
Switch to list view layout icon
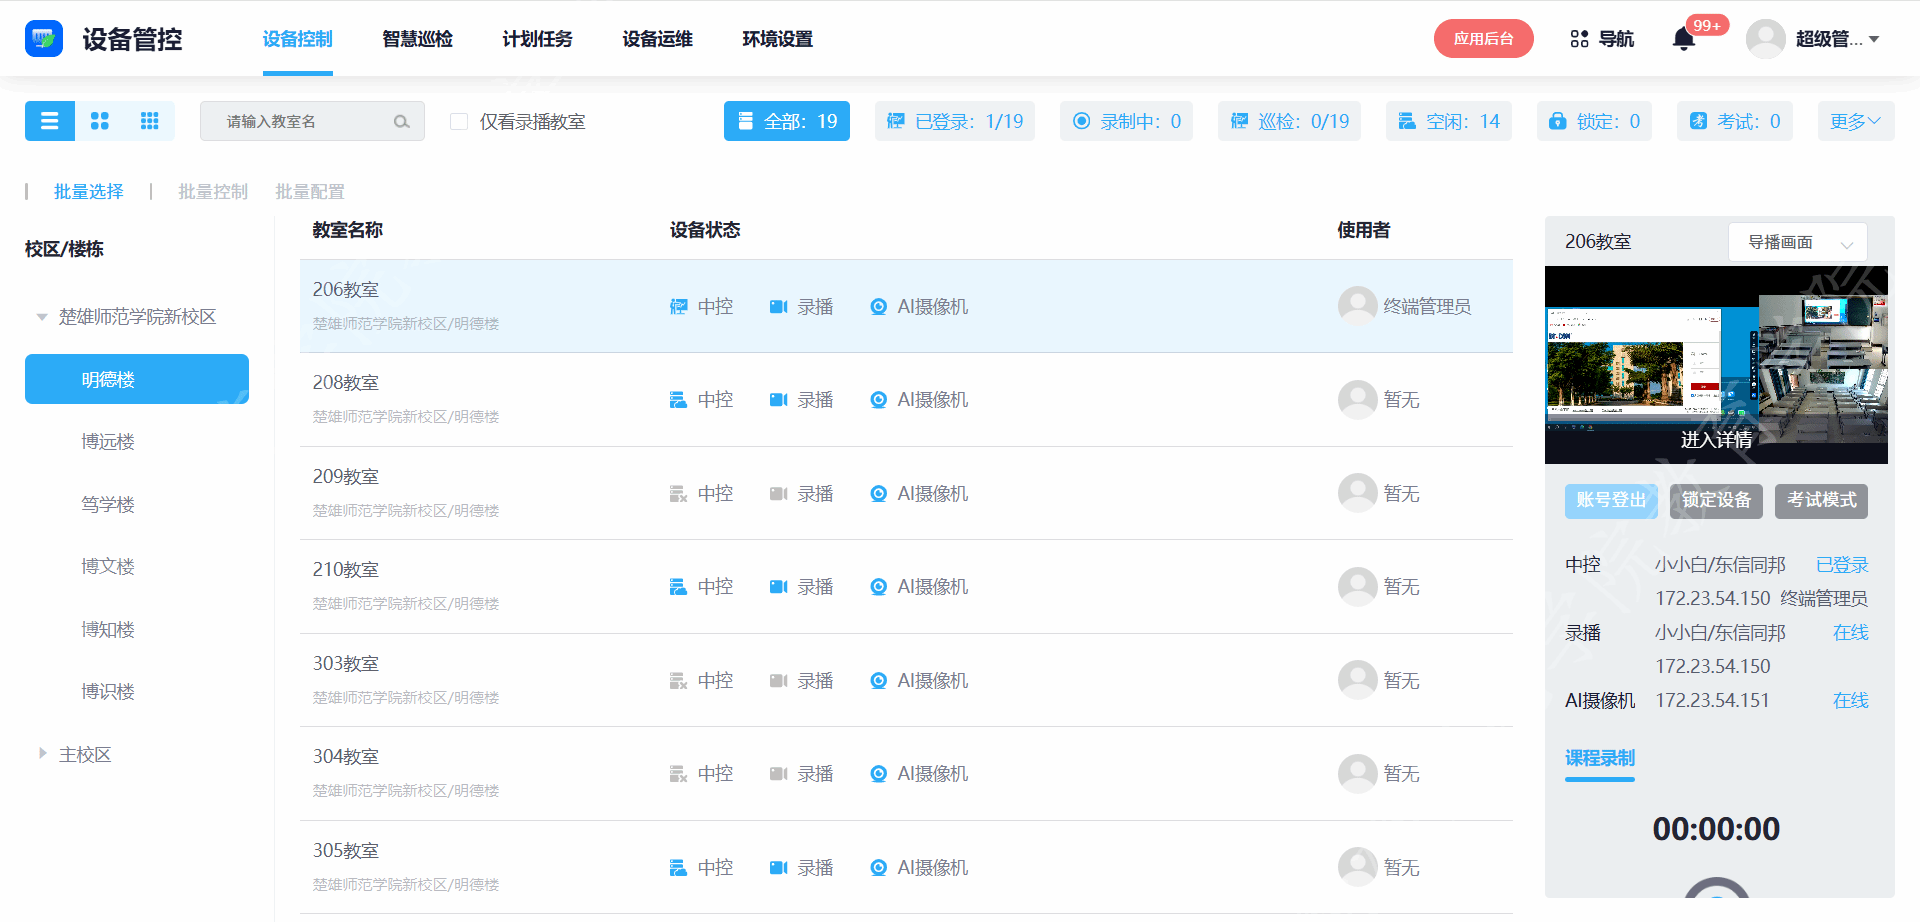pos(49,121)
